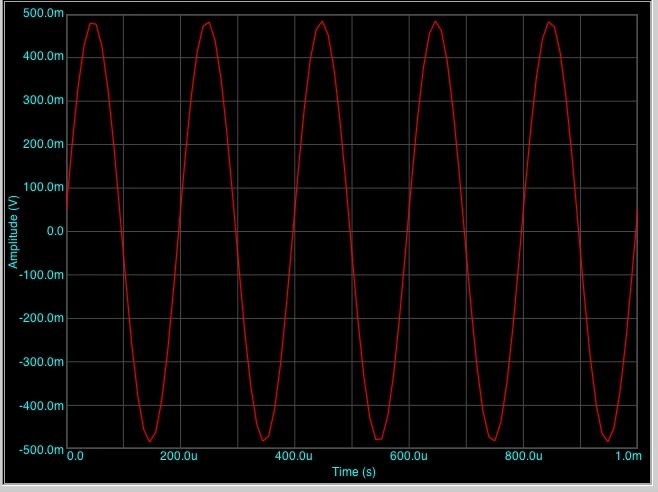Click the Time (s) axis title
Image resolution: width=658 pixels, height=492 pixels.
(x=354, y=472)
